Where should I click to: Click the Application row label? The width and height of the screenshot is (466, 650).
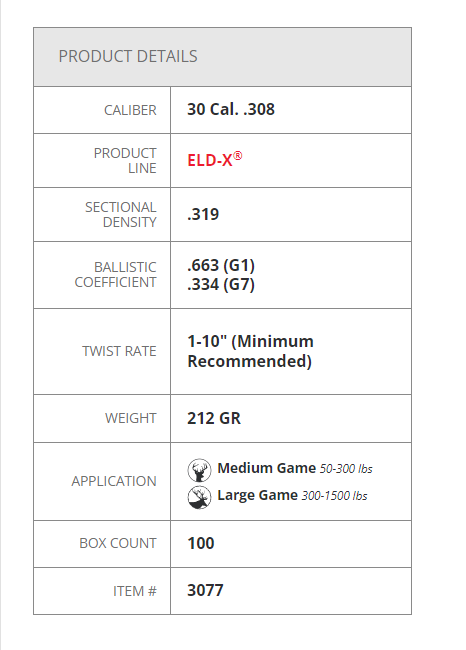point(114,481)
